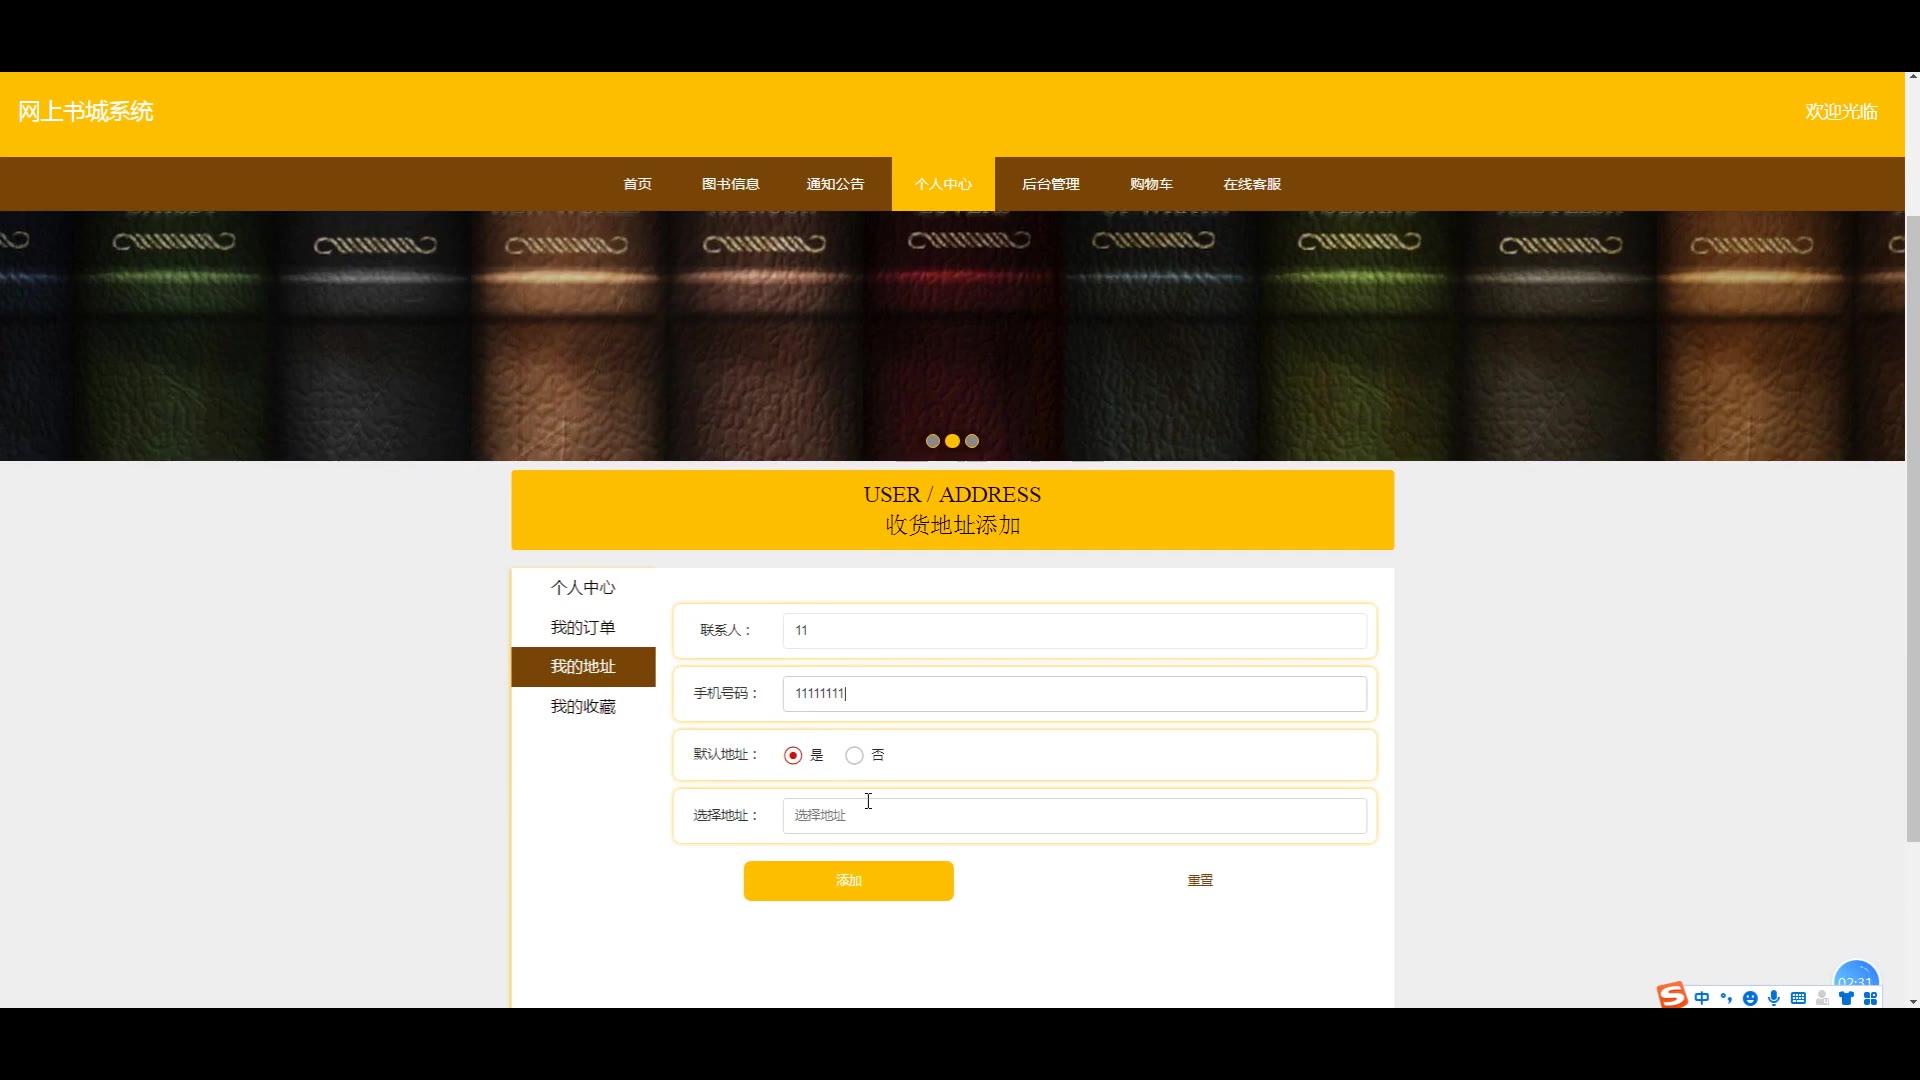Image resolution: width=1920 pixels, height=1080 pixels.
Task: Open 我的订单 in the sidebar
Action: tap(583, 627)
